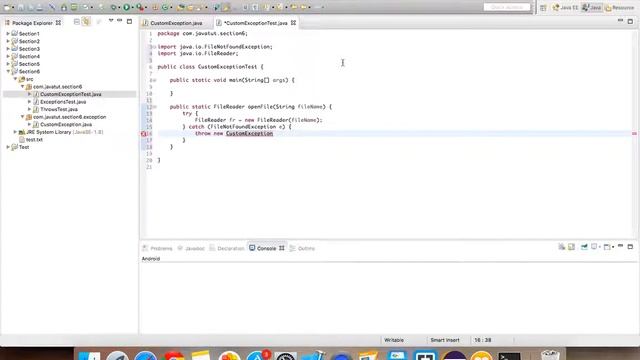Select CustomExceptionTest.java in Package Explorer
Viewport: 640px width, 360px height.
click(70, 94)
